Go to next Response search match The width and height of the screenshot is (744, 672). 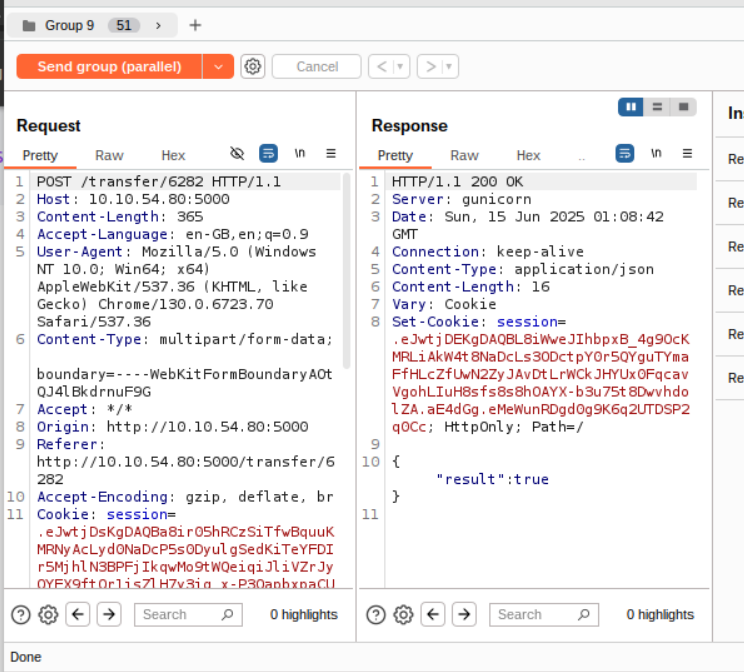coord(464,615)
